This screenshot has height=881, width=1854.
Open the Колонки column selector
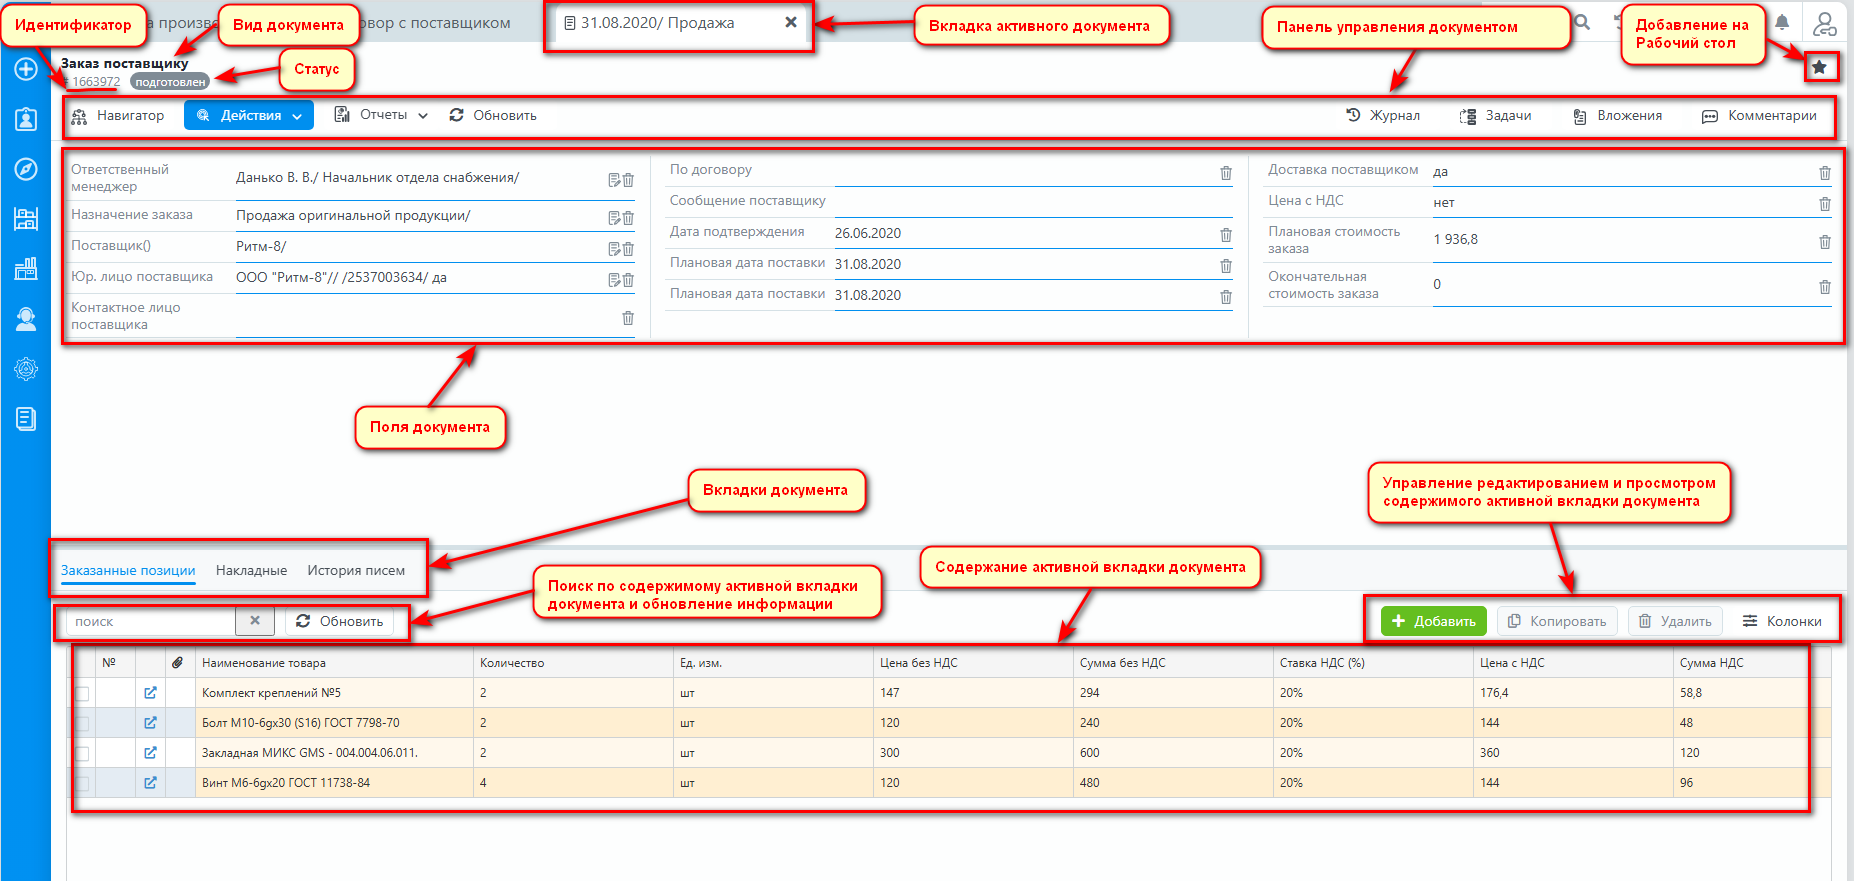click(1782, 621)
